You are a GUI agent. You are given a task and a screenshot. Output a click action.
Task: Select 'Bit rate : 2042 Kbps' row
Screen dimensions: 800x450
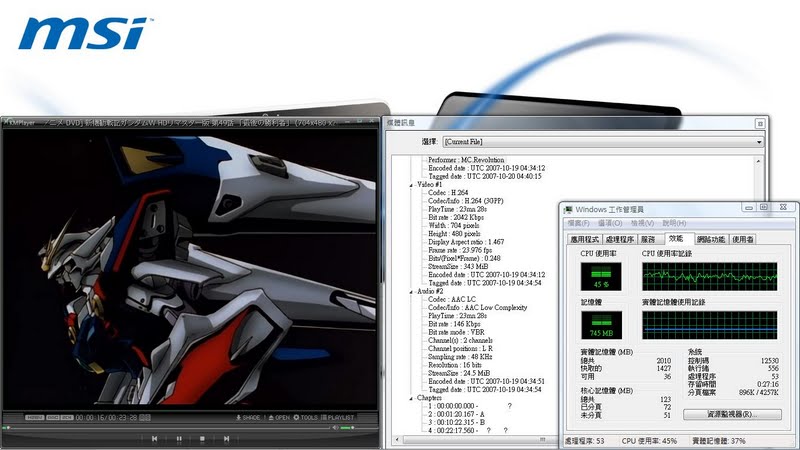[x=456, y=217]
